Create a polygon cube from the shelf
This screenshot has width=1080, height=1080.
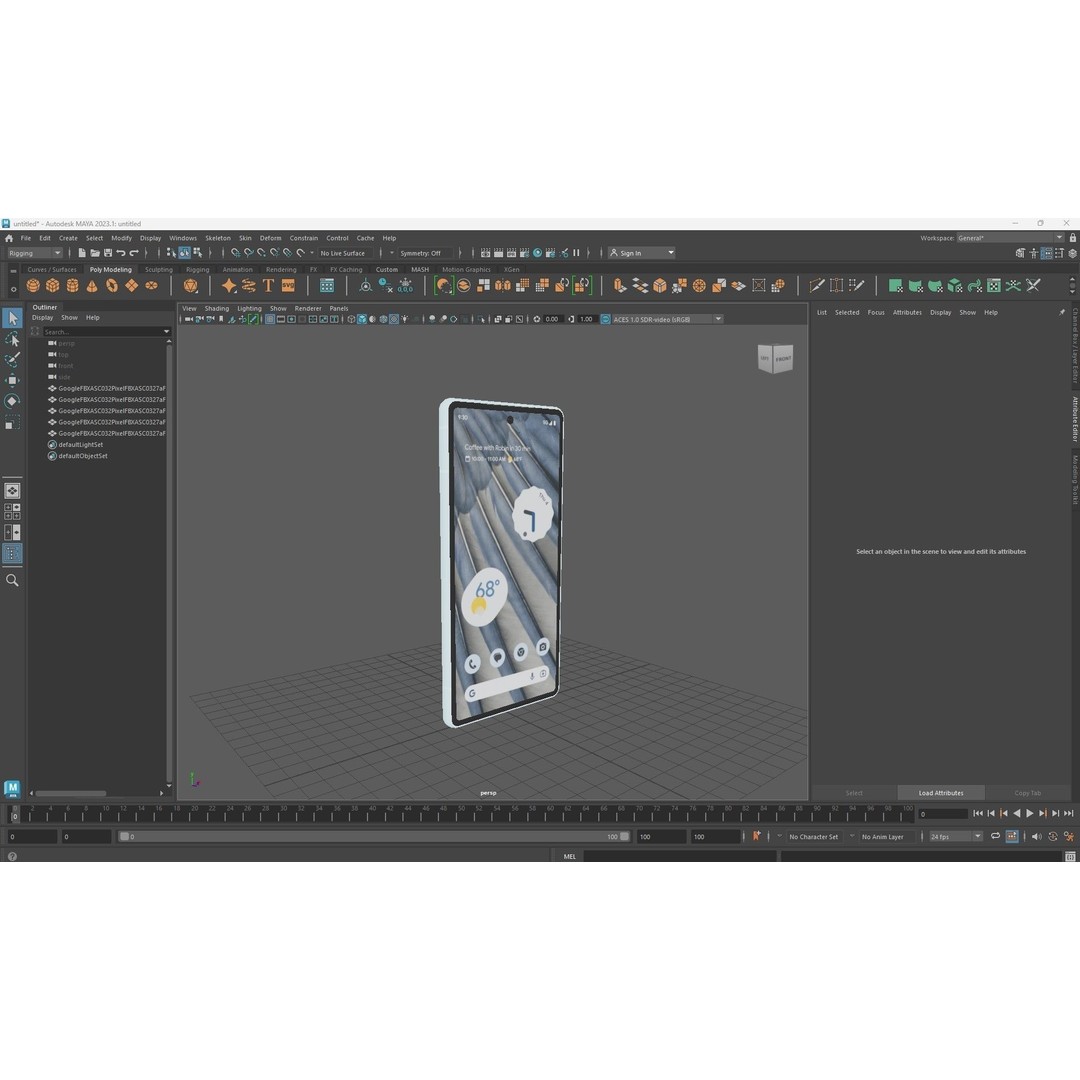pyautogui.click(x=52, y=286)
